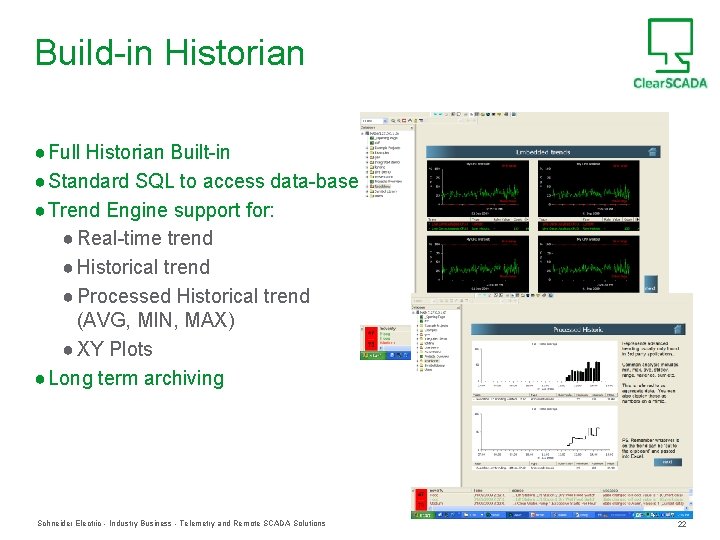Screen dimensions: 720x540
Task: Click the step-line chart in Processed Historic
Action: coord(545,433)
